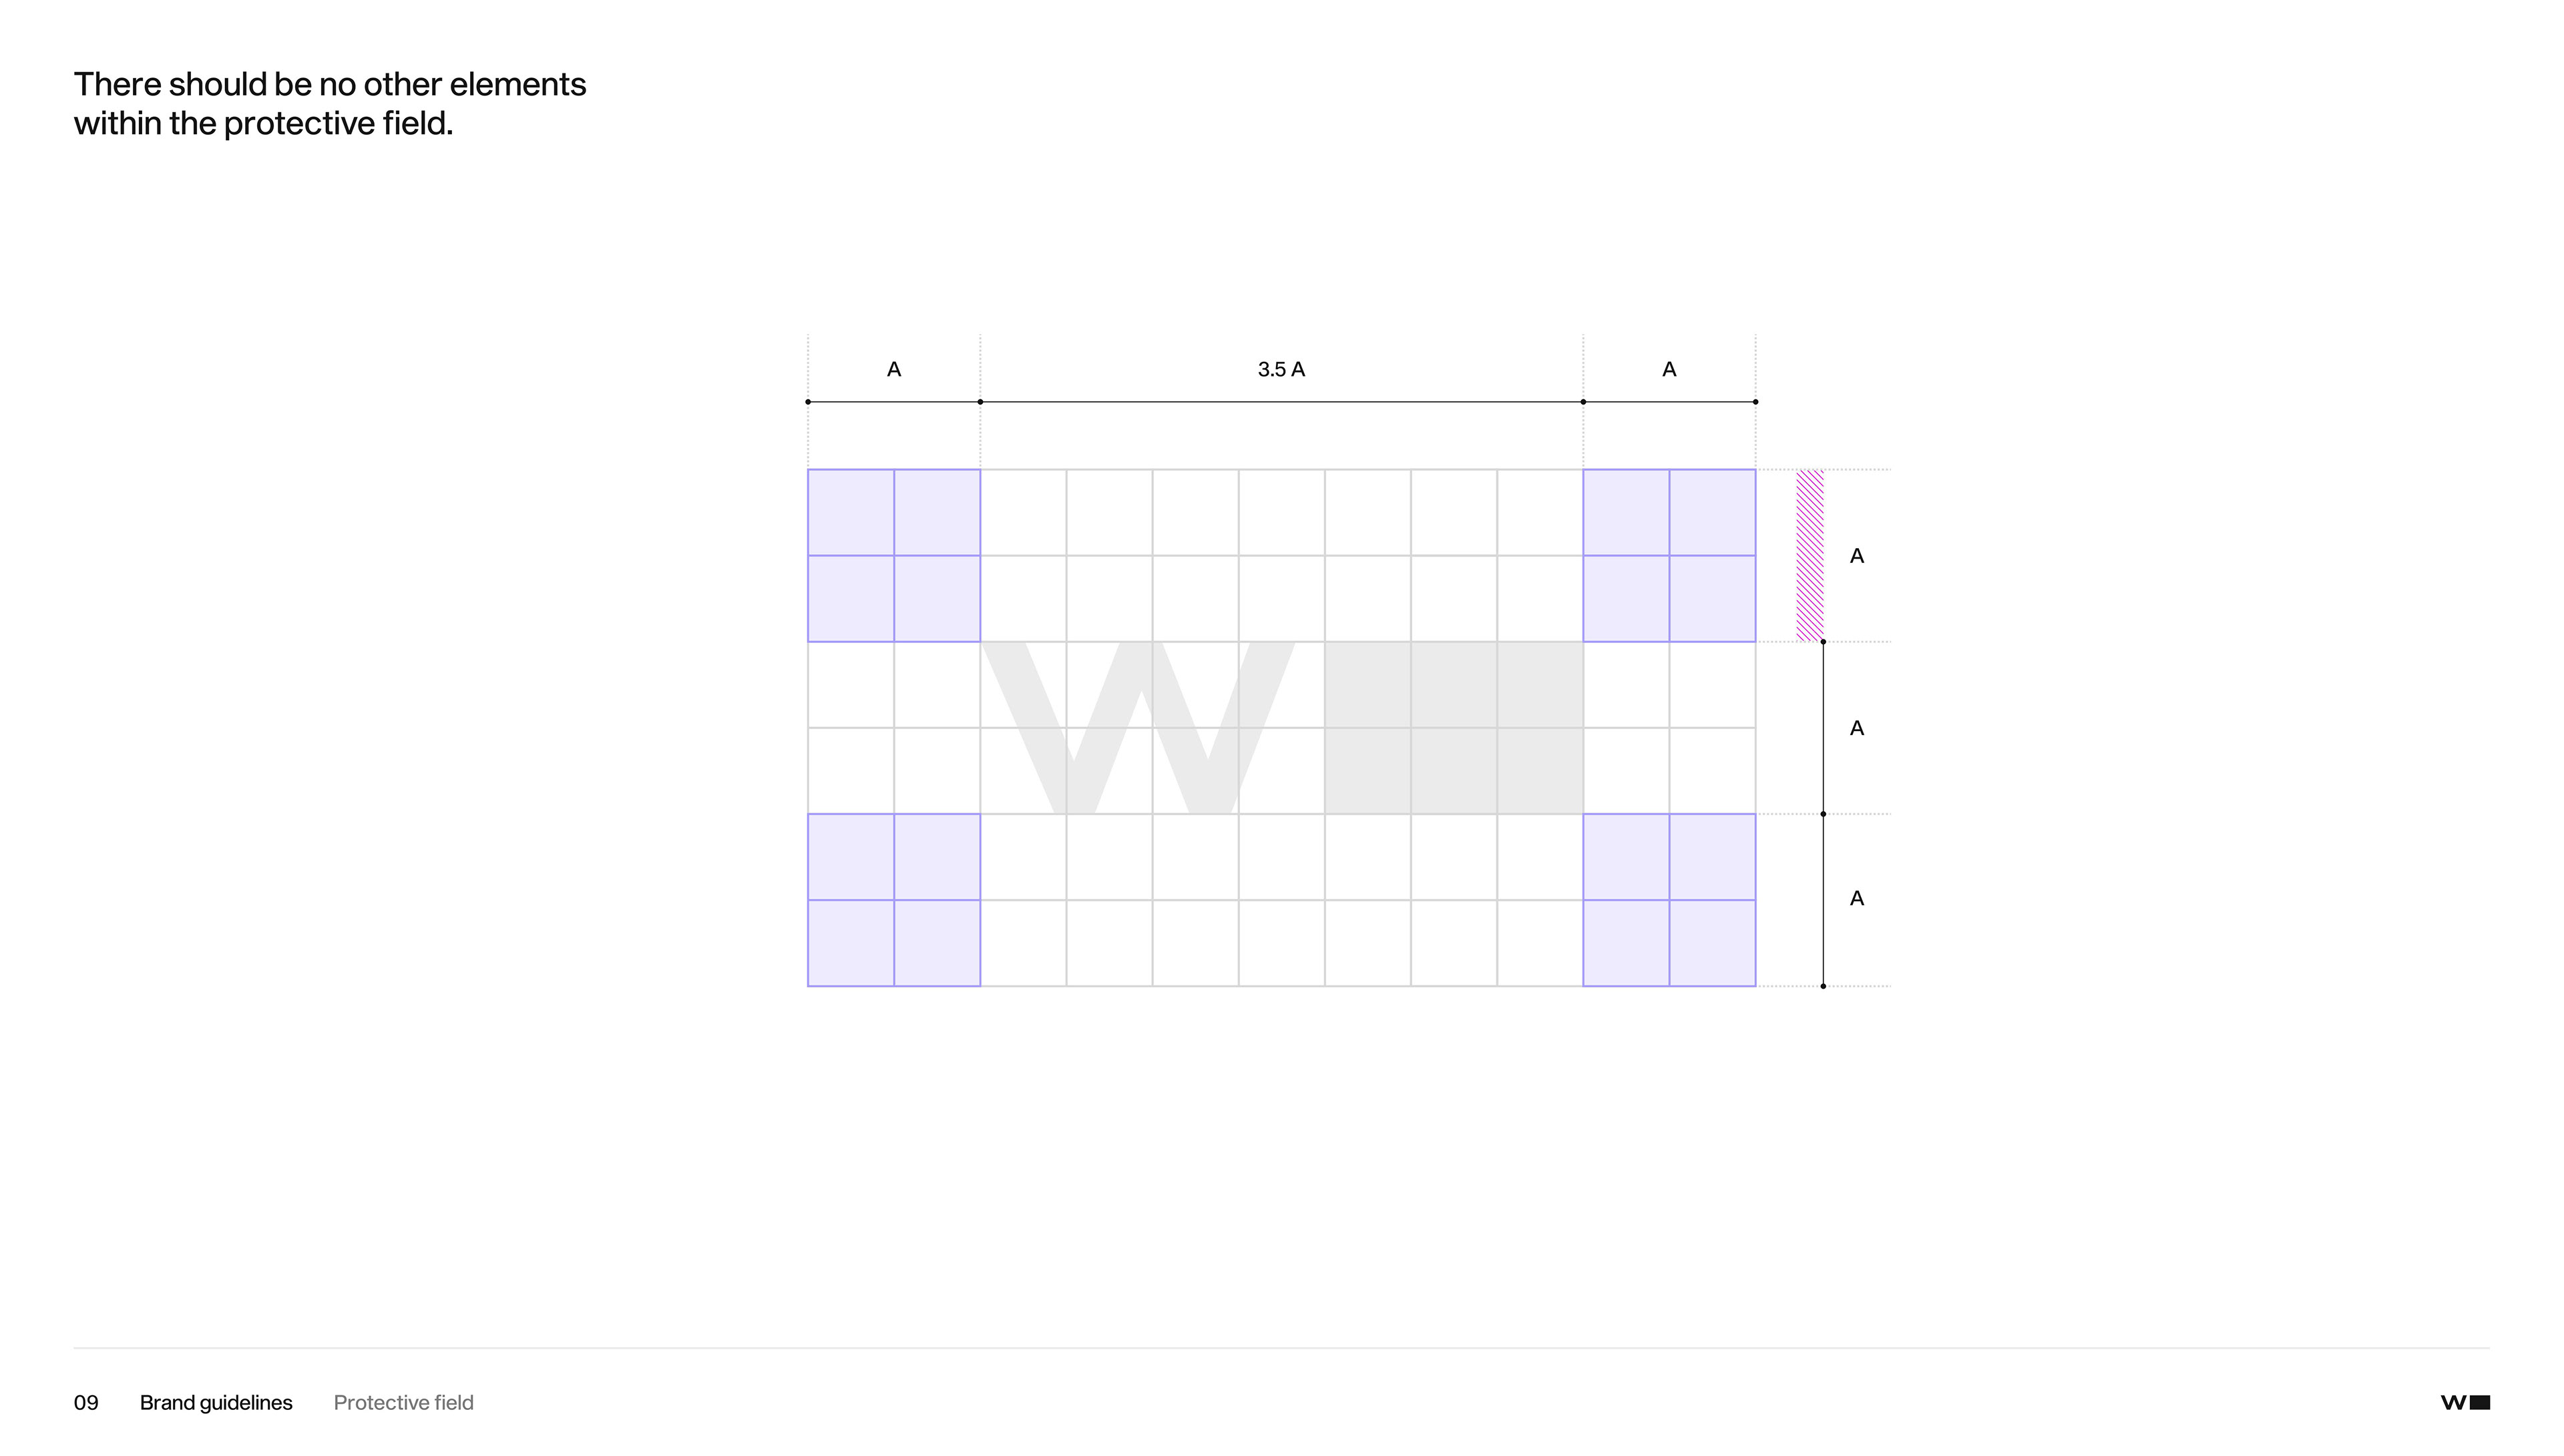
Task: Click the page number "09"
Action: point(86,1402)
